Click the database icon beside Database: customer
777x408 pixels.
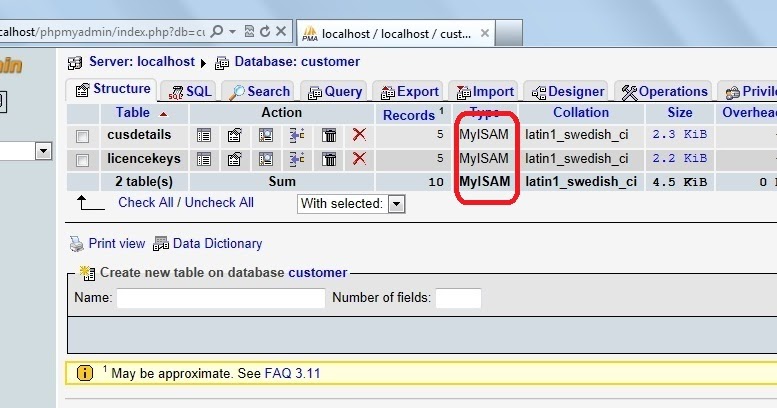222,63
